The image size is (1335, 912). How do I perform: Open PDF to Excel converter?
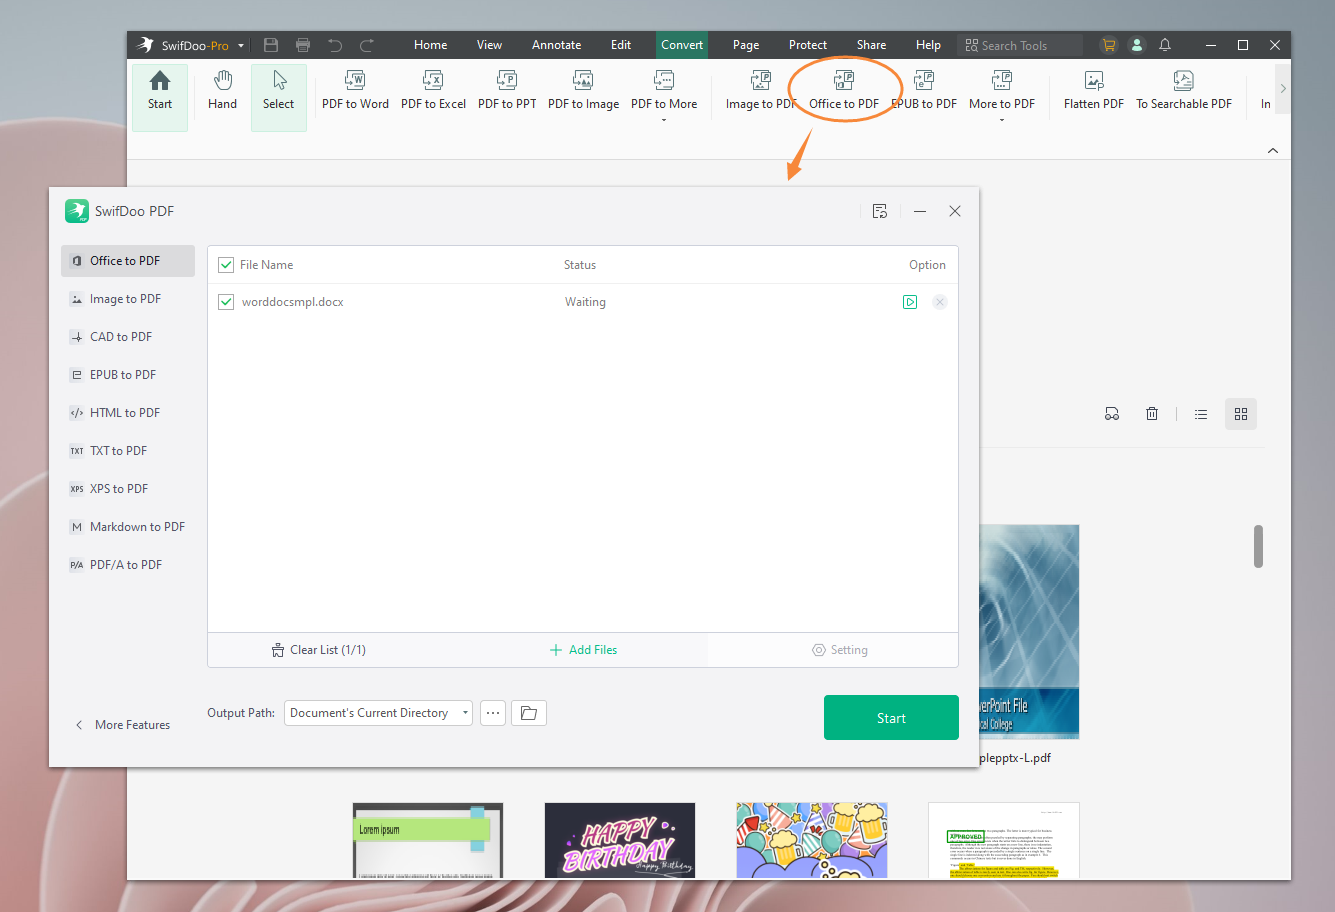click(433, 91)
